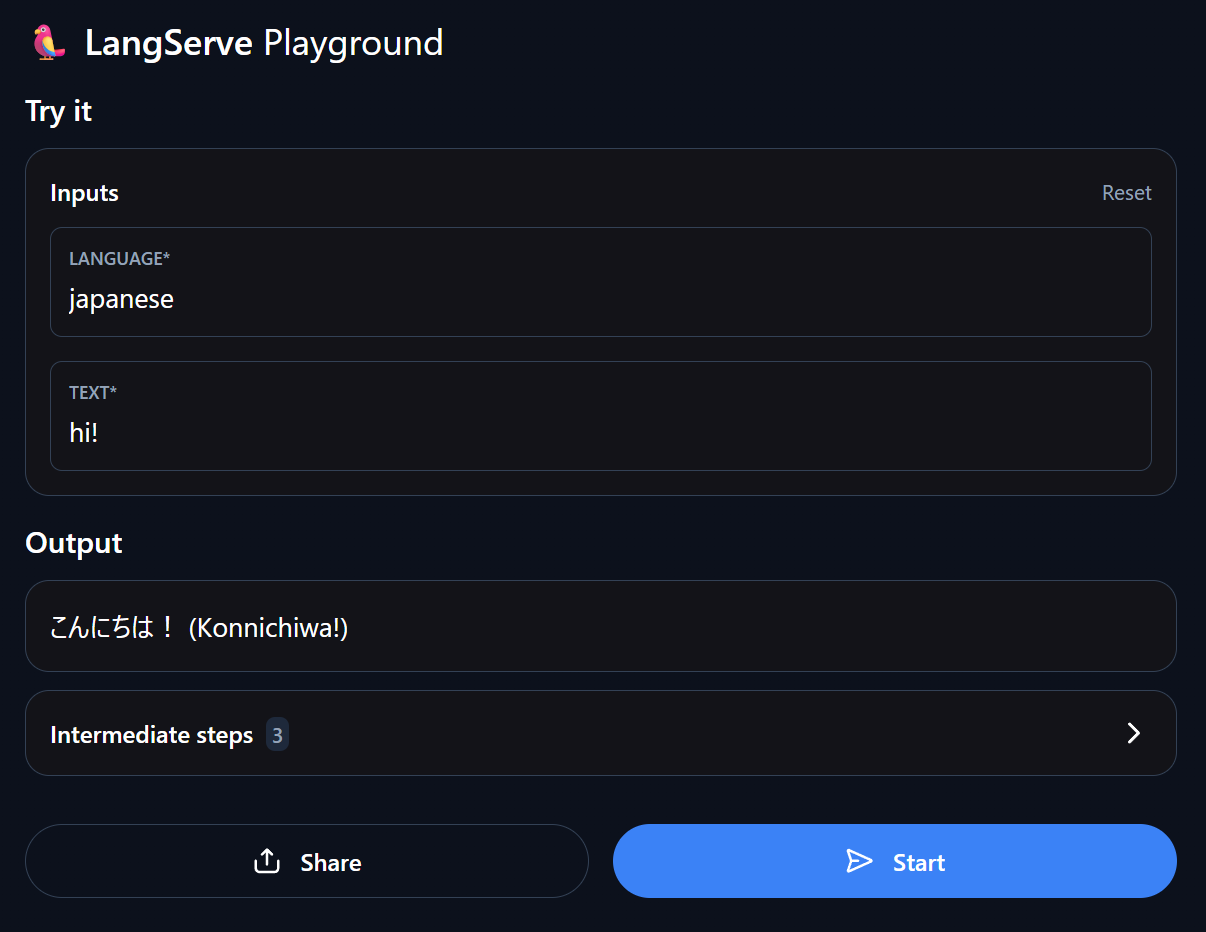The height and width of the screenshot is (932, 1206).
Task: Click the Inputs panel title
Action: (84, 192)
